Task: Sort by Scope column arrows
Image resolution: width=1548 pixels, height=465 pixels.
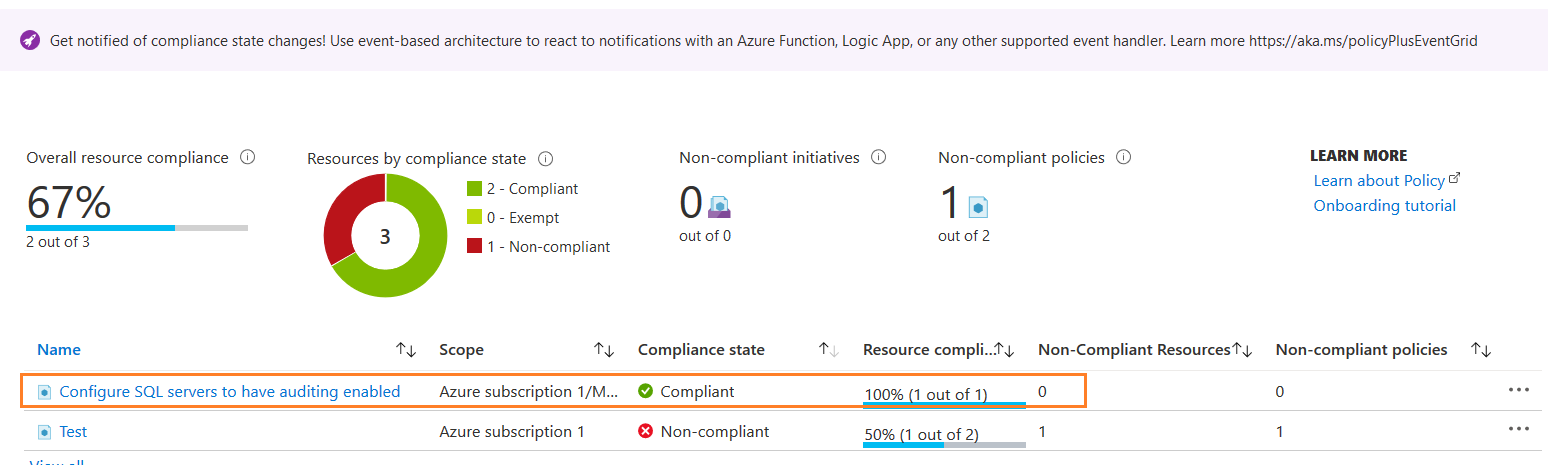Action: point(604,350)
